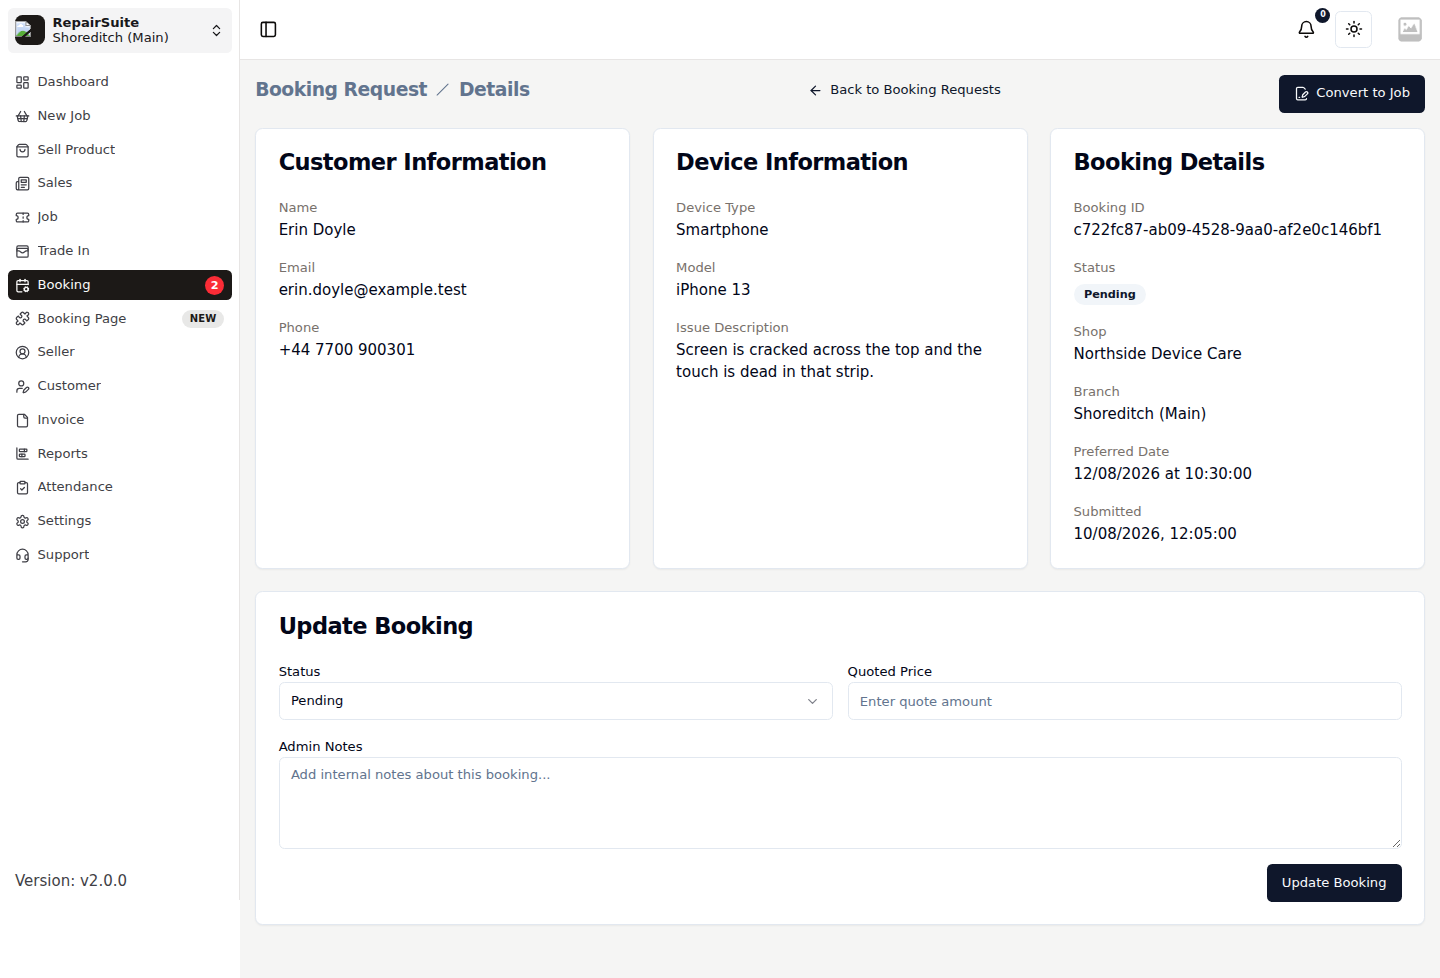
Task: Click the Admin Notes resize handle
Action: [x=1396, y=843]
